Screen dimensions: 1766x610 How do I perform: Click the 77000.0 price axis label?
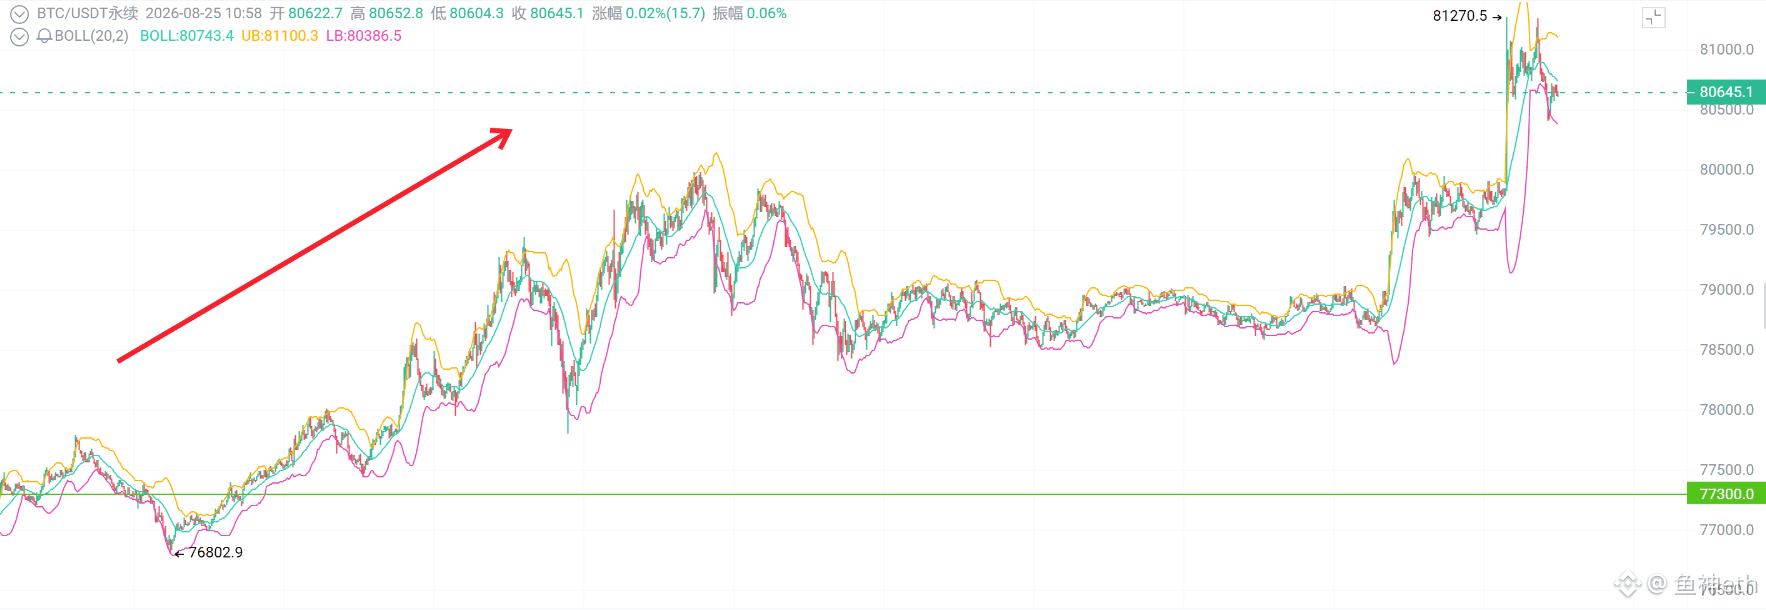point(1727,530)
